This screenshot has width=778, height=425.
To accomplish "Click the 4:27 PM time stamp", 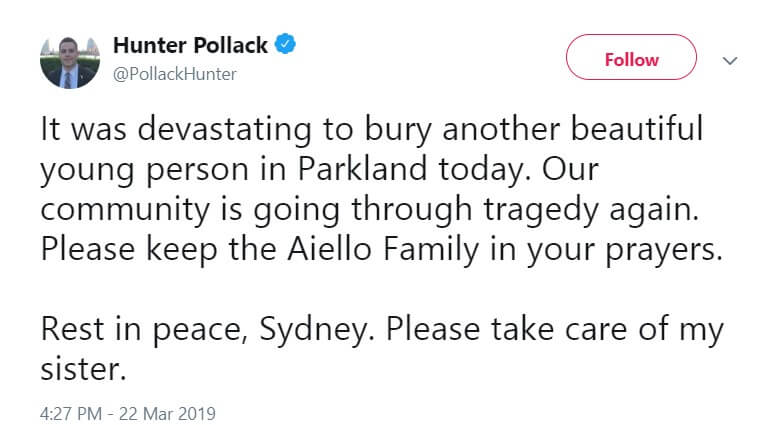I will coord(70,412).
